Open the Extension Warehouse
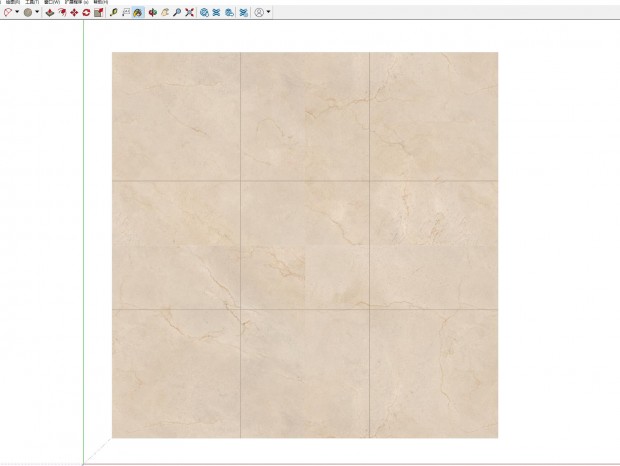 coord(216,13)
